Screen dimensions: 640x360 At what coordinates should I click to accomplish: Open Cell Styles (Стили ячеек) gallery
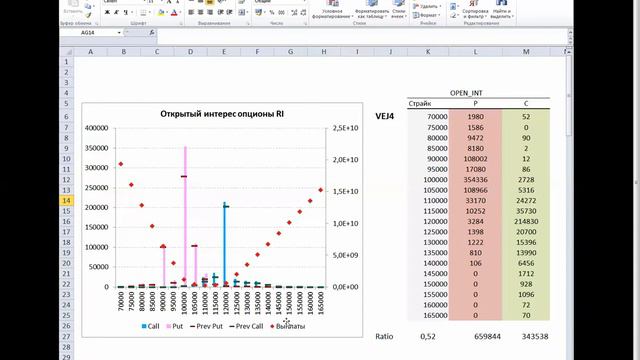398,9
